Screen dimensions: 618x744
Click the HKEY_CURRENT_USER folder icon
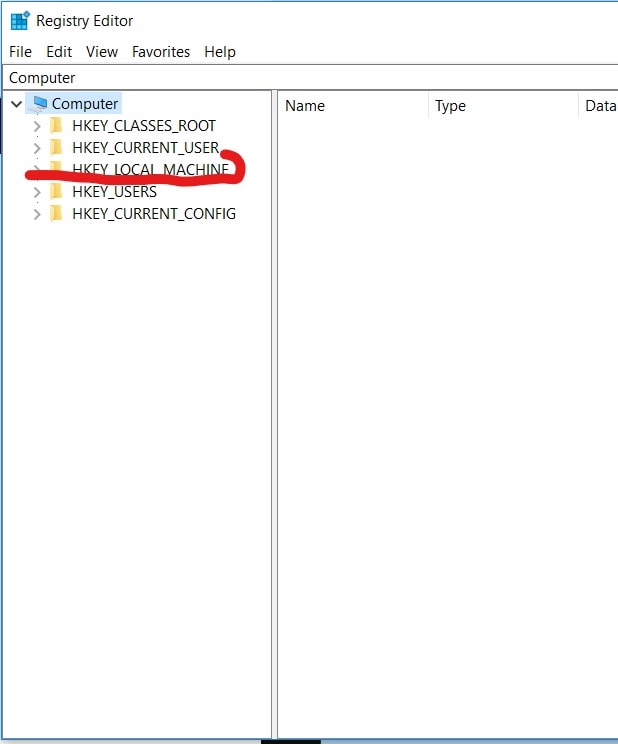tap(56, 148)
